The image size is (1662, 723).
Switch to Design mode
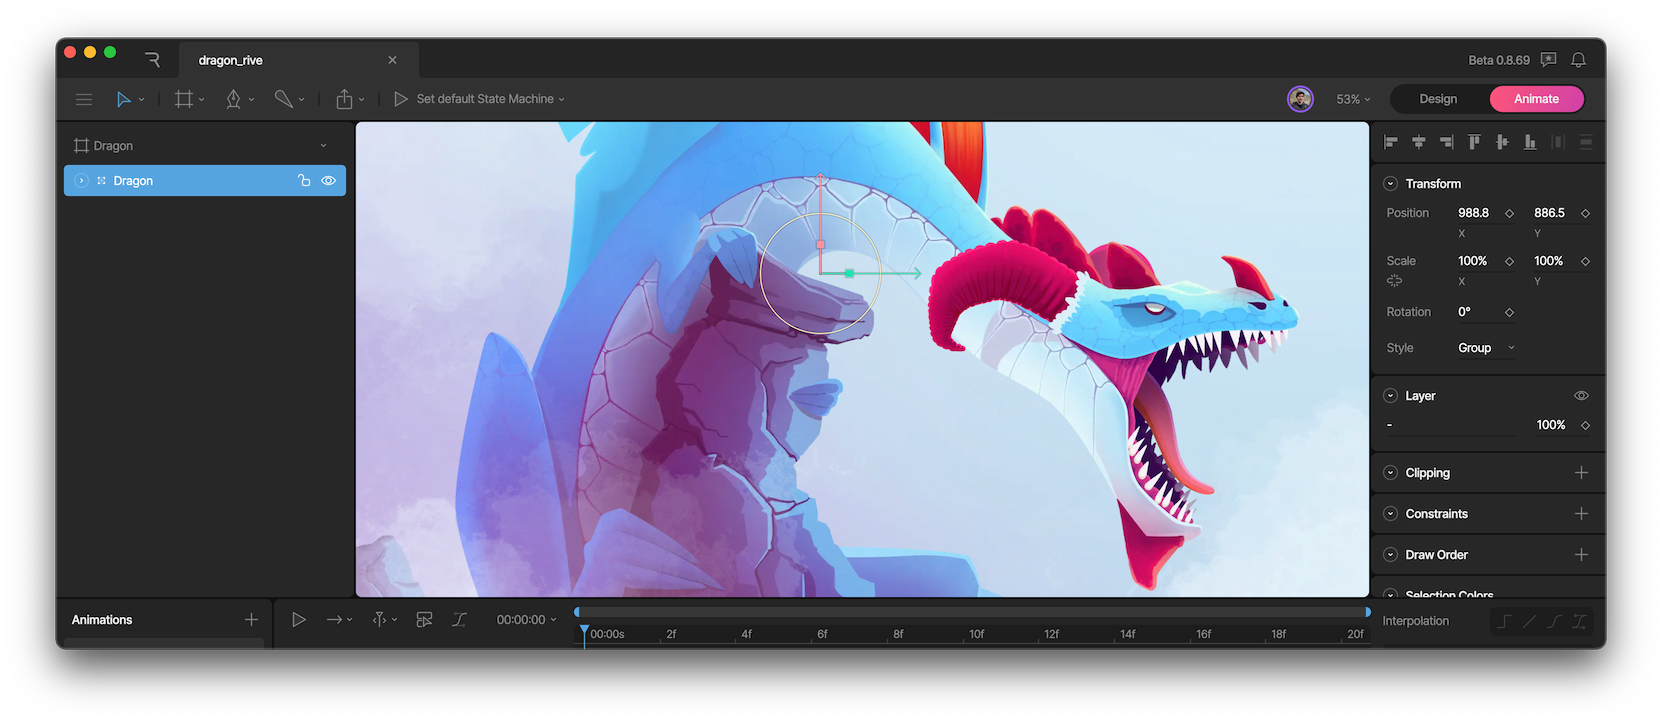pyautogui.click(x=1438, y=99)
